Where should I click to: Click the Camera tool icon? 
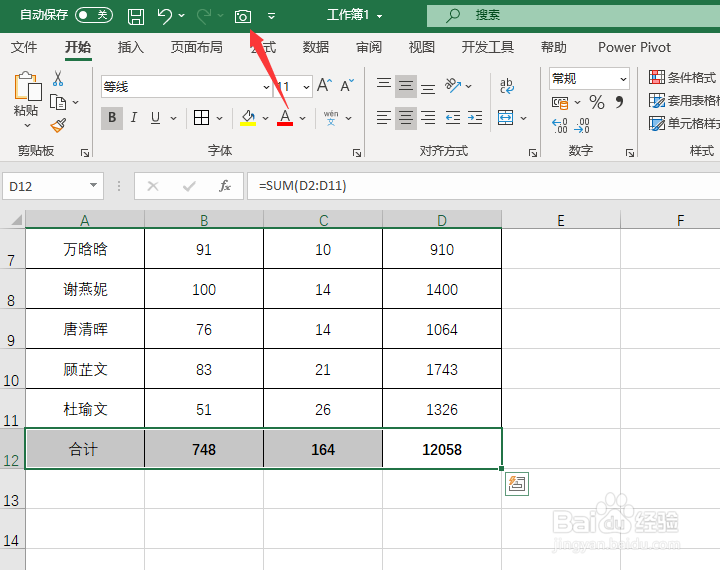pos(242,17)
